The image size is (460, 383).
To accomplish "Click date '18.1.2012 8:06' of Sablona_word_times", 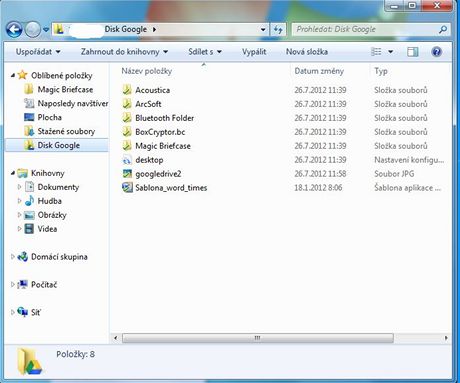I will point(318,188).
